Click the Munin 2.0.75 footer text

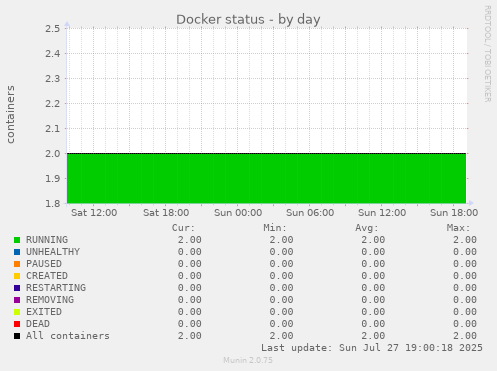click(x=248, y=360)
